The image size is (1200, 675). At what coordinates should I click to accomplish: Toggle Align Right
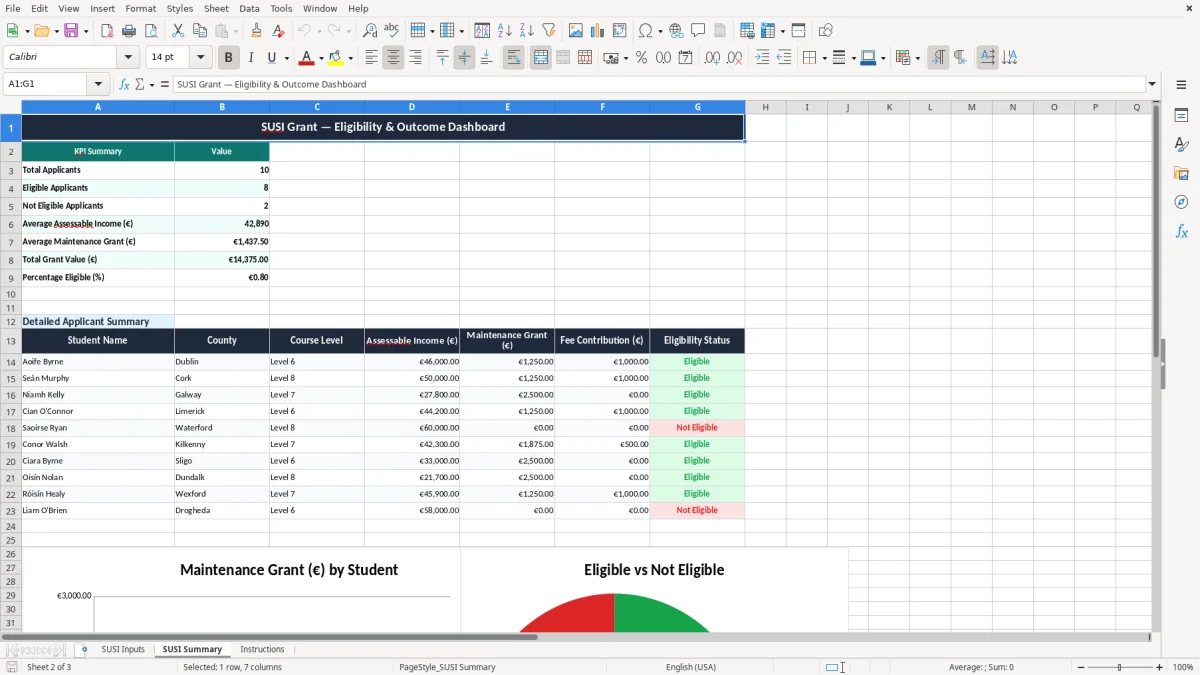point(415,58)
